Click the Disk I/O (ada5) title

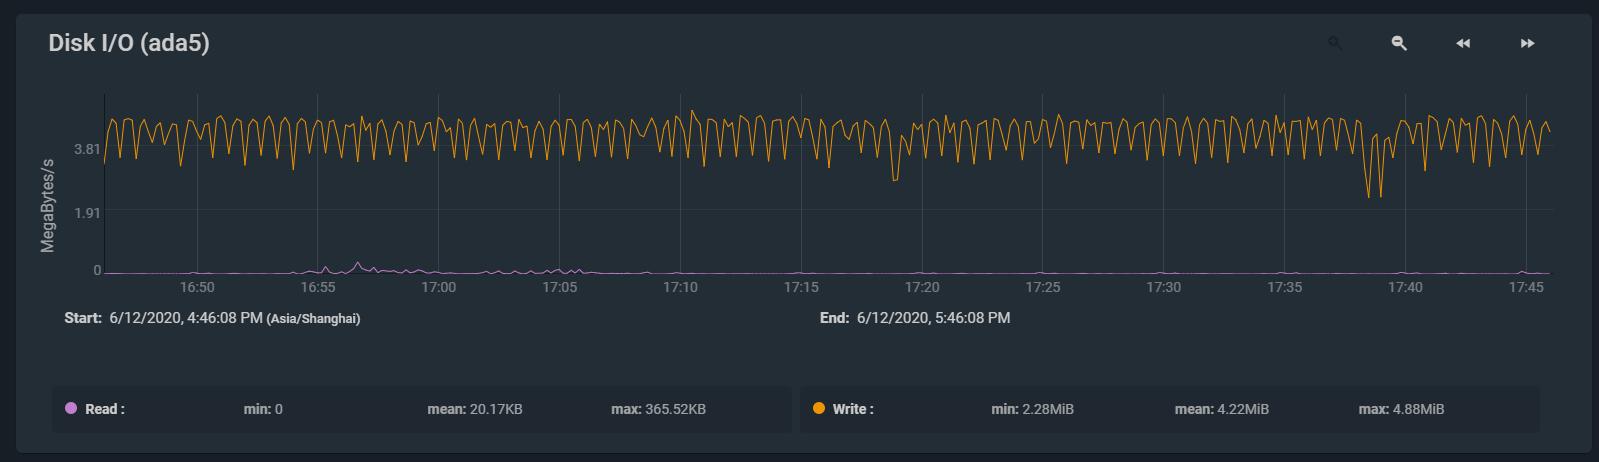[129, 43]
